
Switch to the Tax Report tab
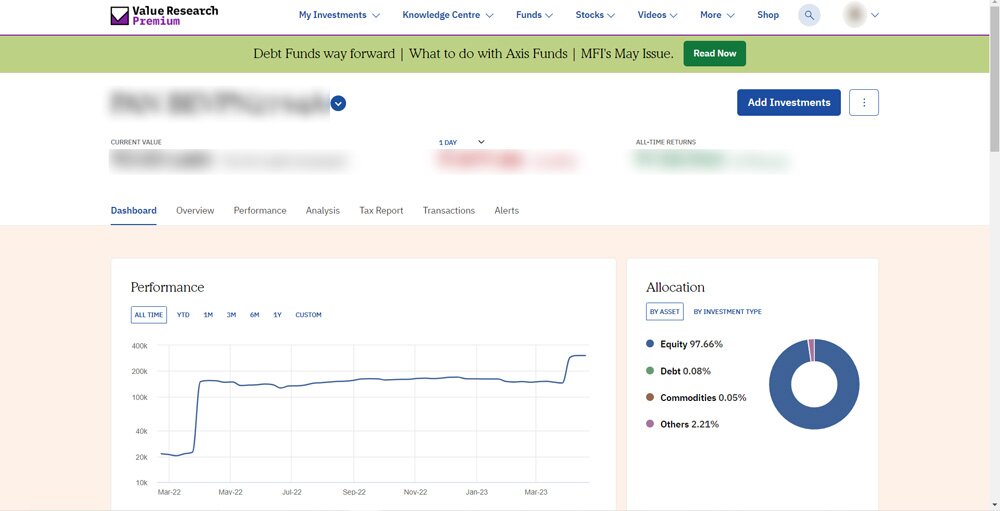coord(381,211)
